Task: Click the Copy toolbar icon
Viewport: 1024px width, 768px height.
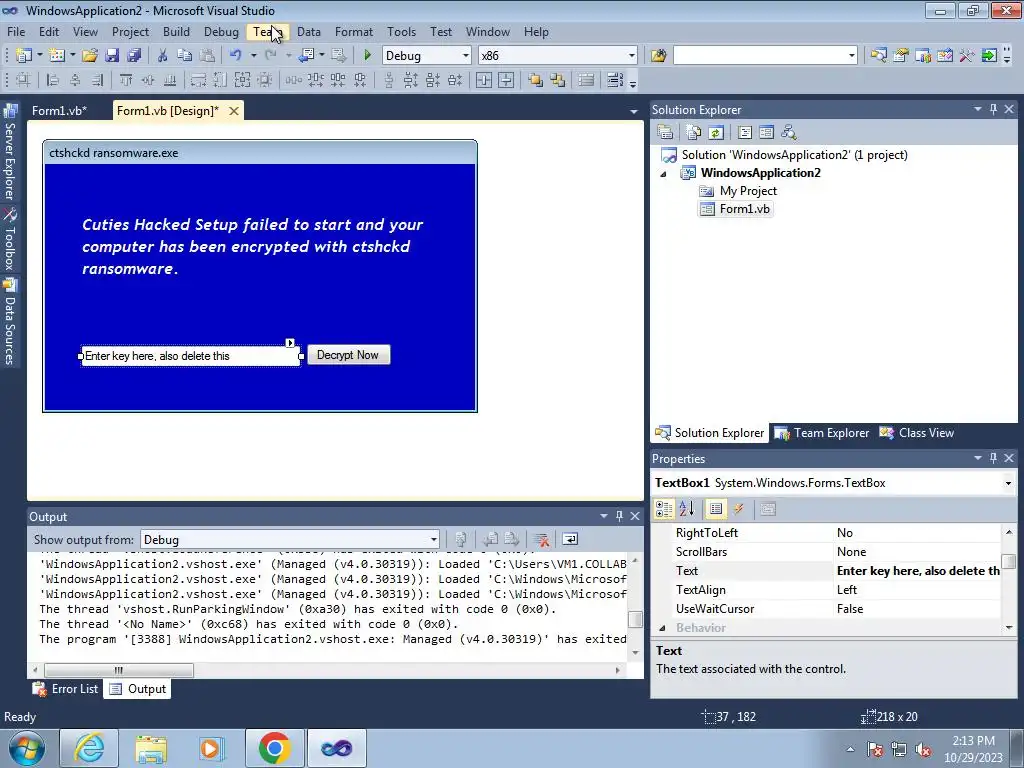Action: tap(185, 56)
